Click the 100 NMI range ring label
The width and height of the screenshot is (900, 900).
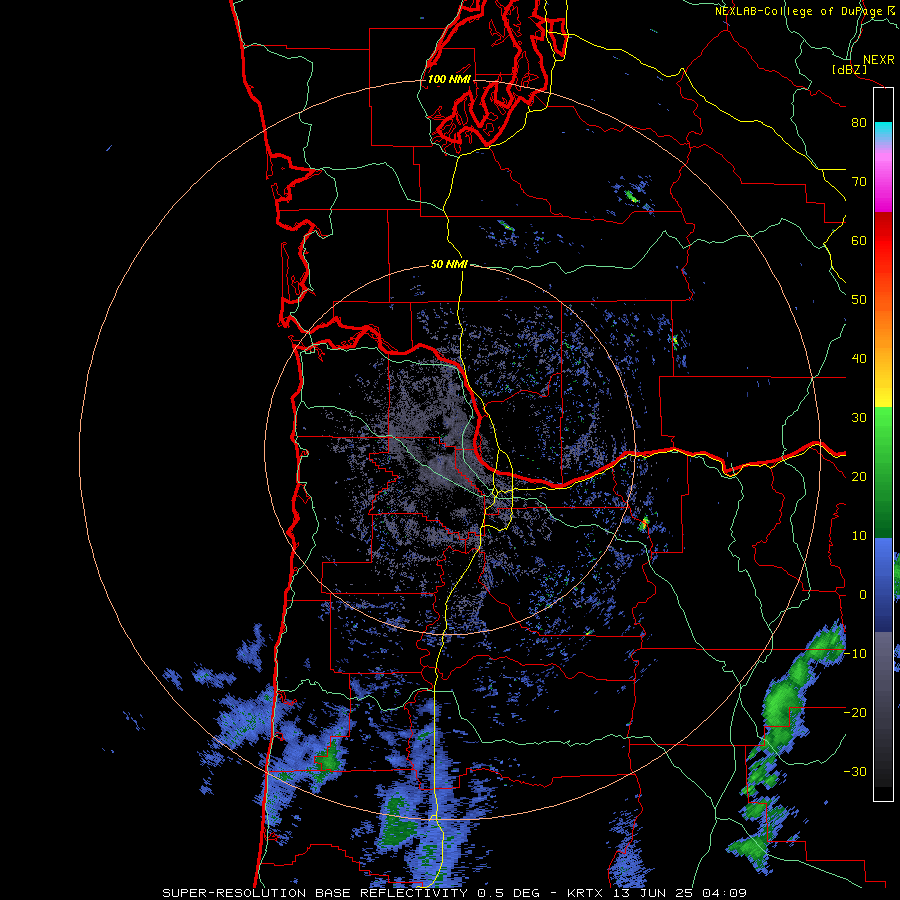[449, 79]
